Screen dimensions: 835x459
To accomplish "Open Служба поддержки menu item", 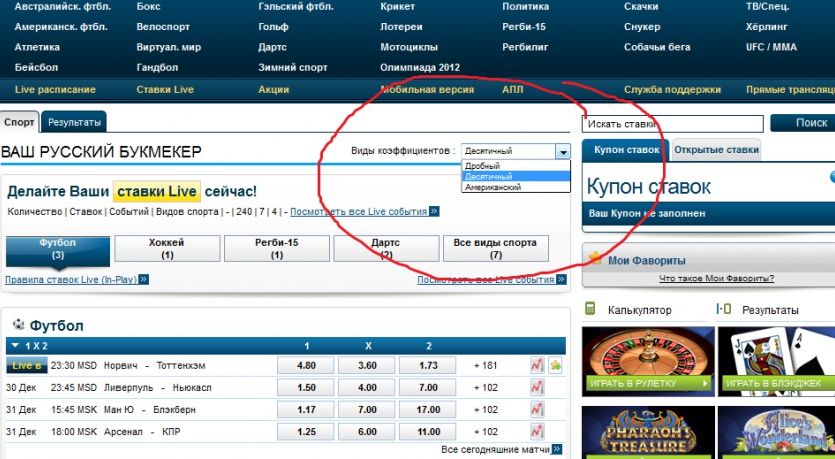I will click(x=673, y=89).
